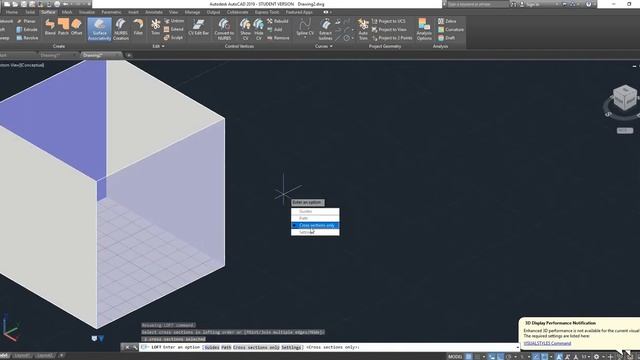Click Settings option in command line

[291, 347]
